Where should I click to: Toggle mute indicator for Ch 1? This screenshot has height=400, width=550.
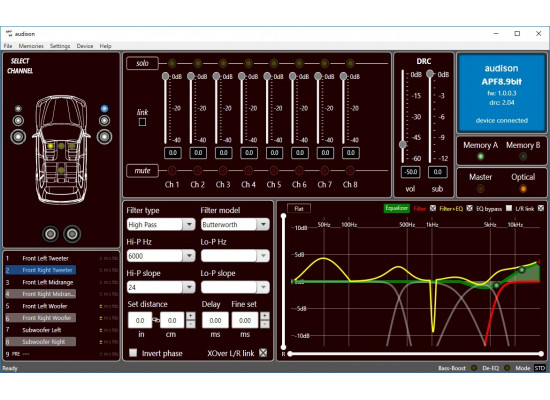172,171
